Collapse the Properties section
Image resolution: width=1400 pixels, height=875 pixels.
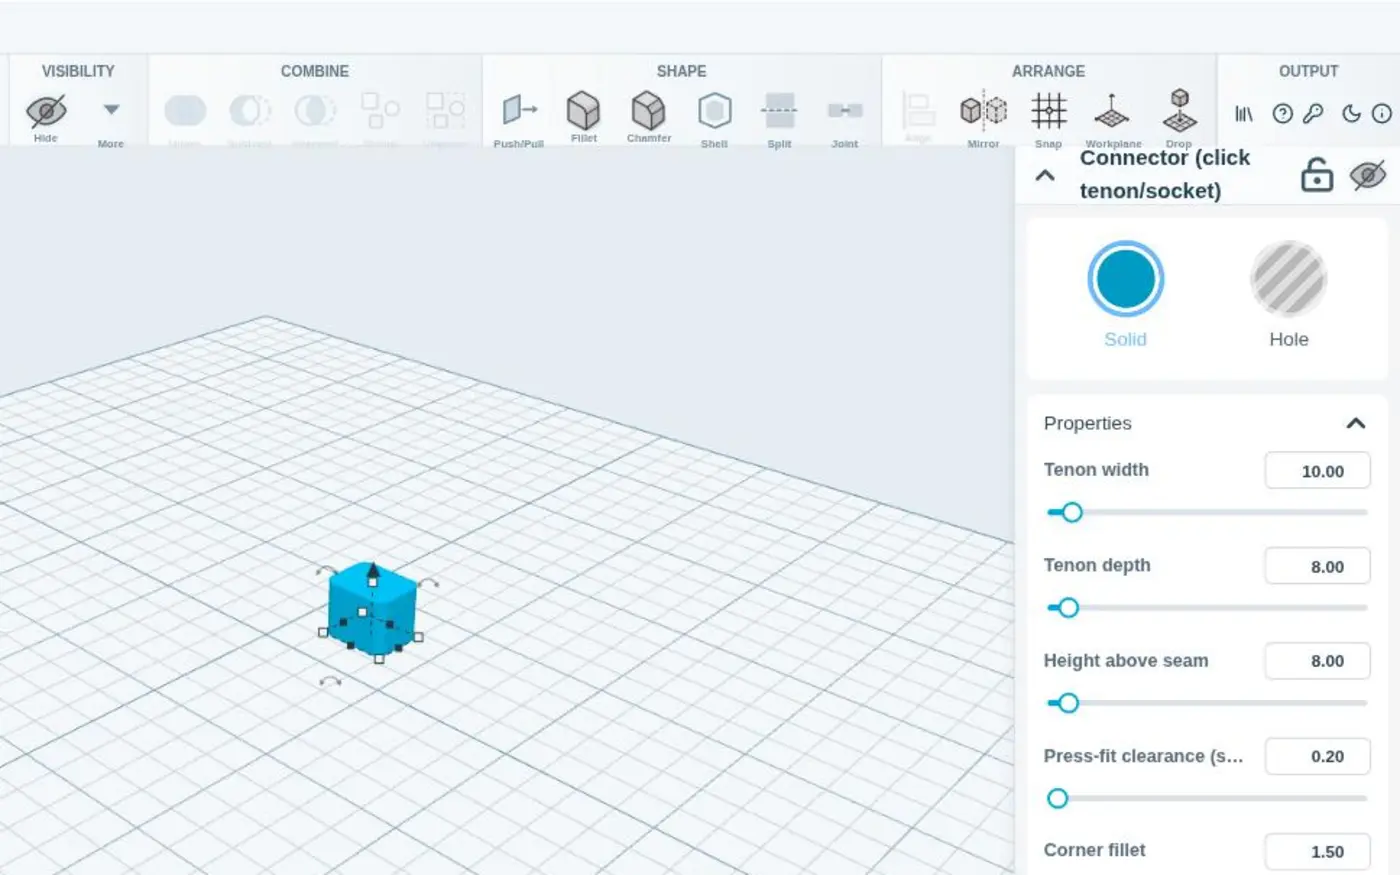(x=1356, y=423)
